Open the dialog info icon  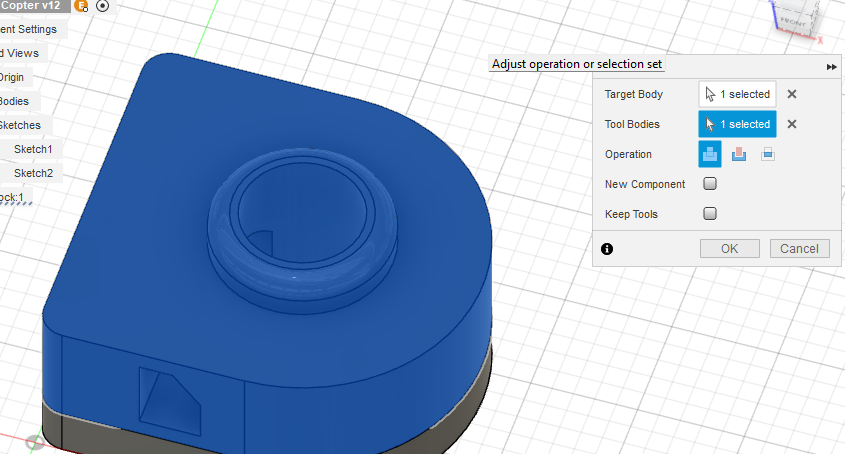click(x=607, y=249)
